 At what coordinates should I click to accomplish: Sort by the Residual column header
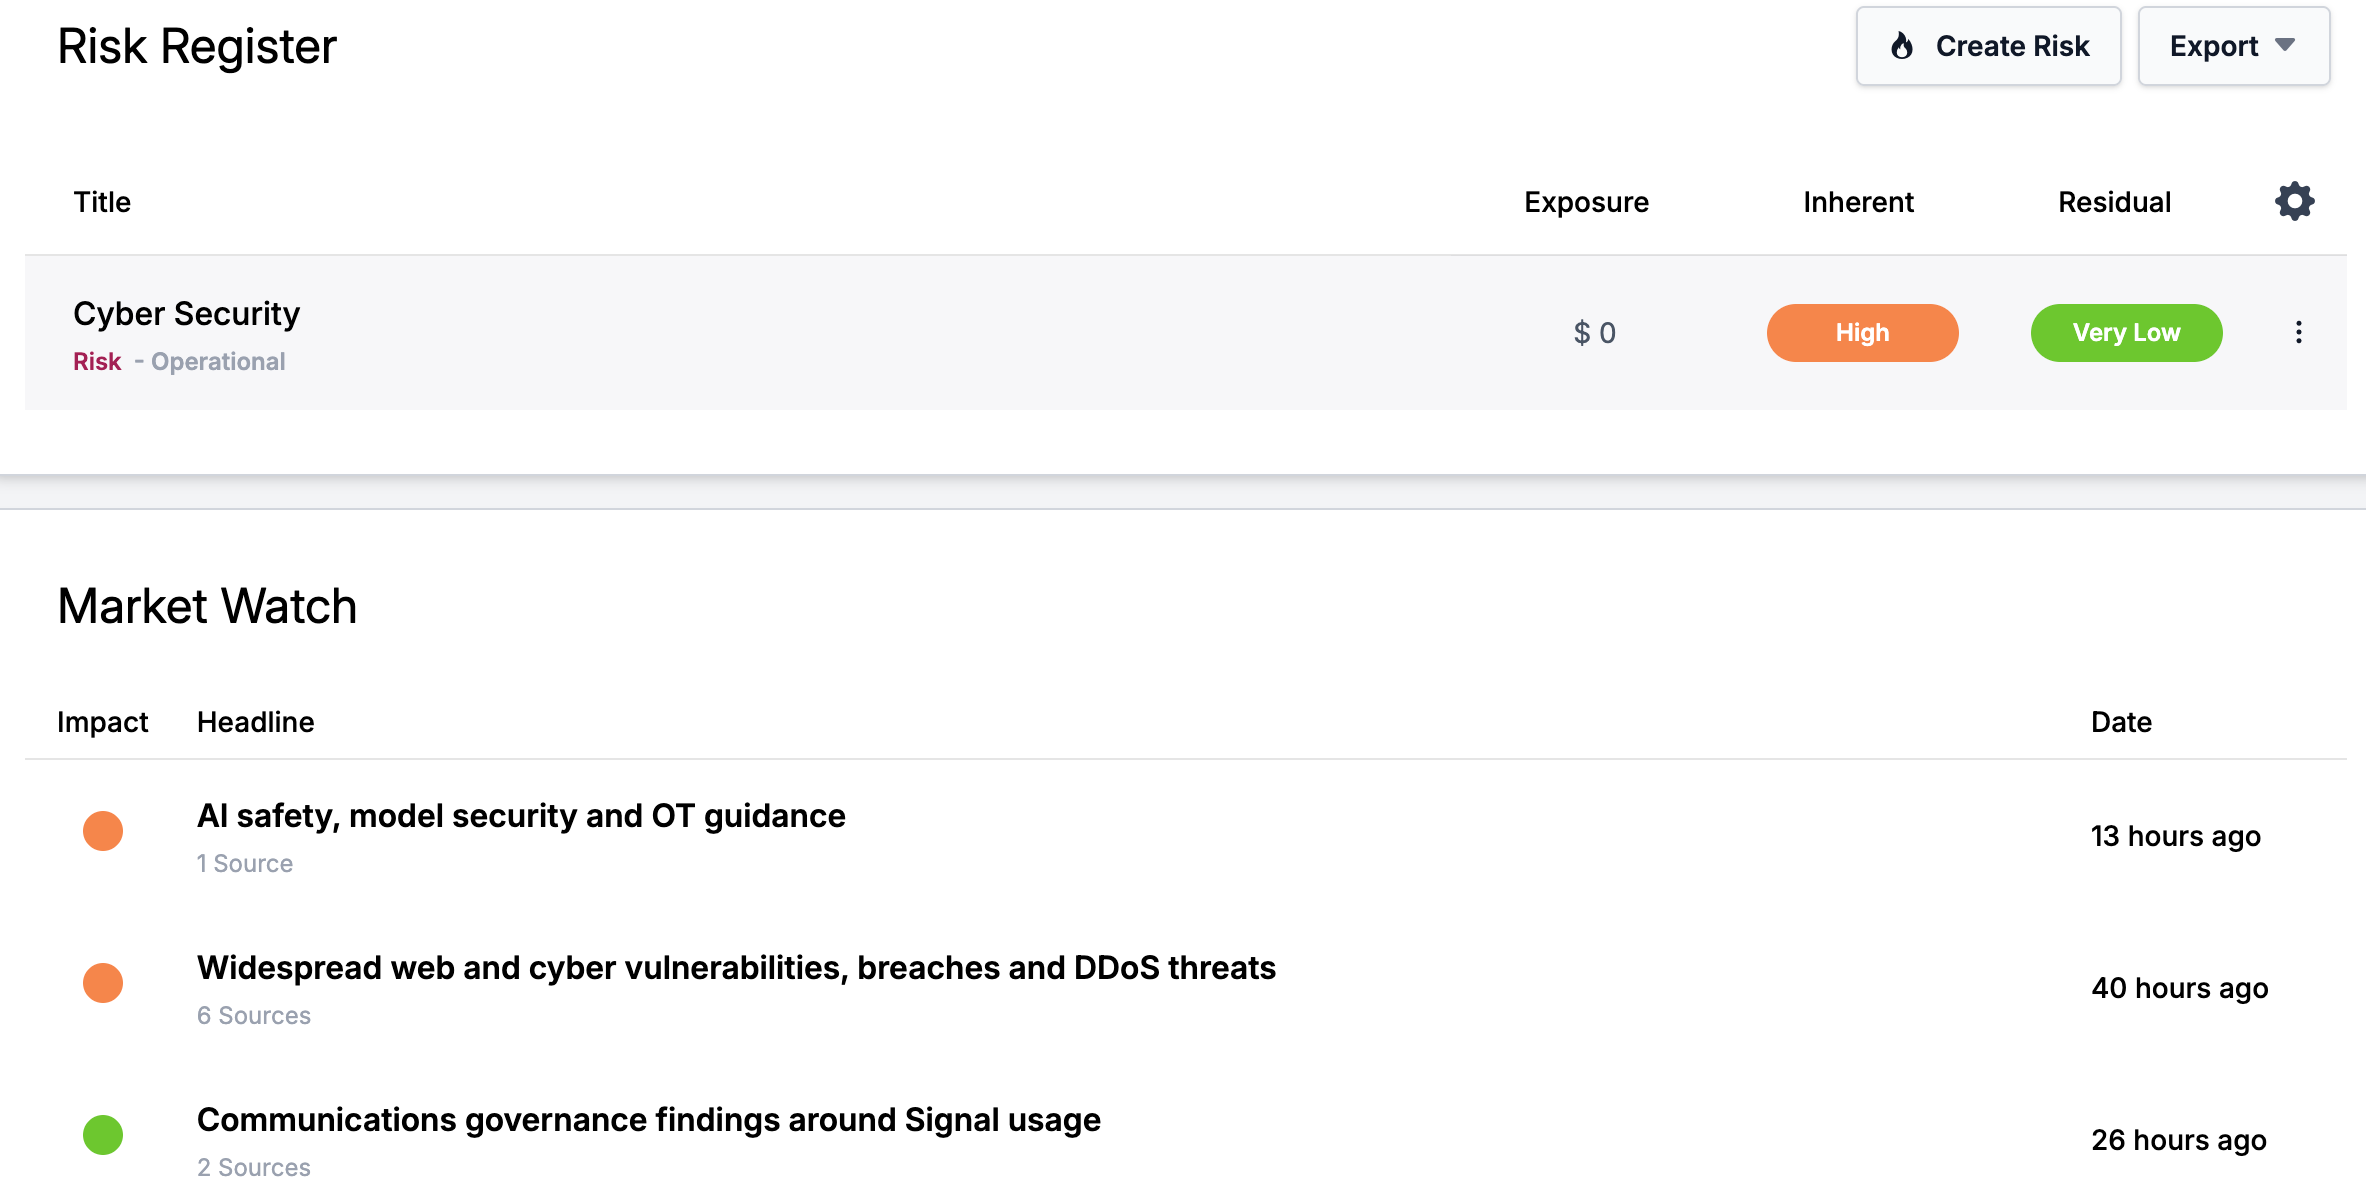pyautogui.click(x=2114, y=202)
